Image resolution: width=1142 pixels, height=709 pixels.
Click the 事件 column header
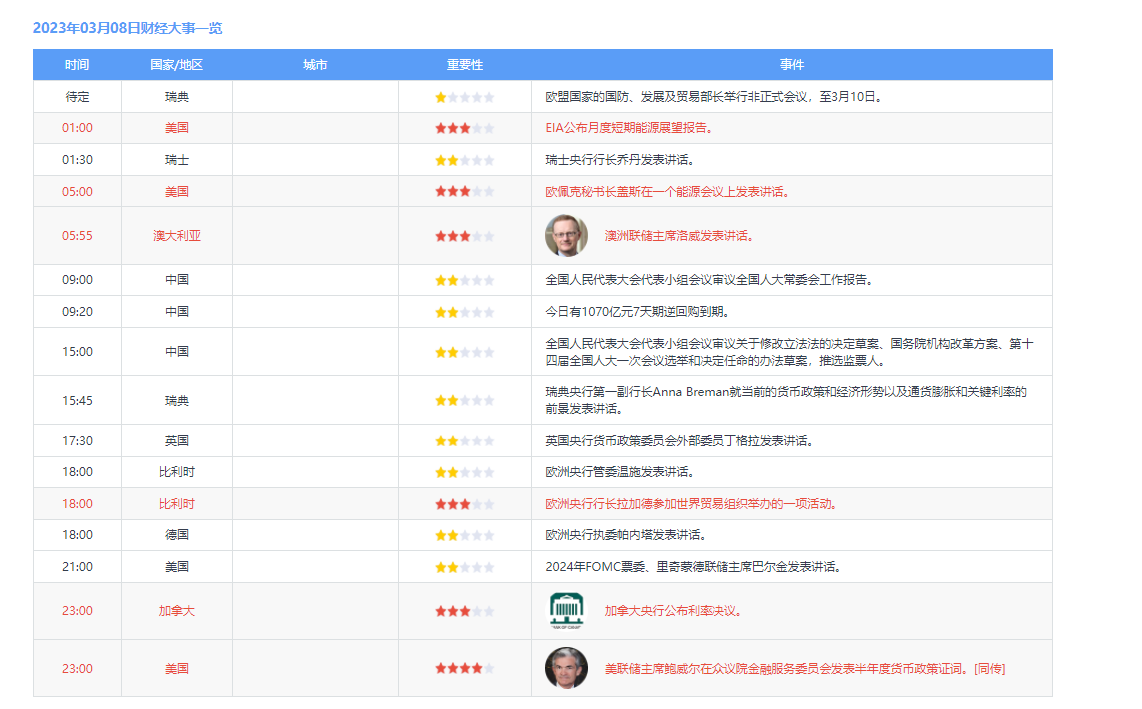coord(792,65)
